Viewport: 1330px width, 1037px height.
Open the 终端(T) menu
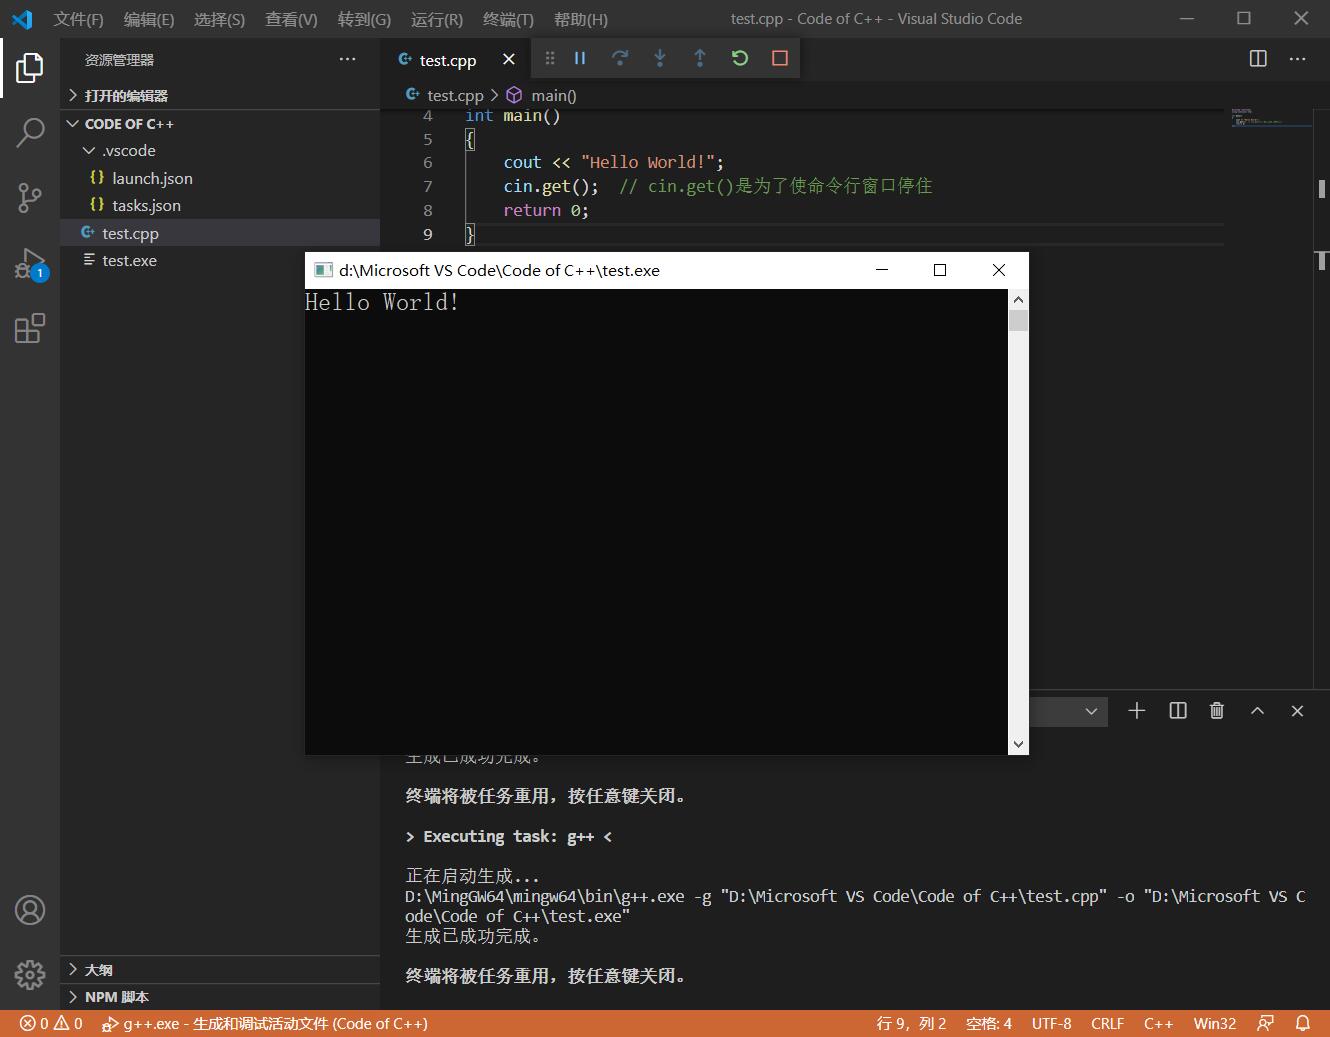point(508,19)
